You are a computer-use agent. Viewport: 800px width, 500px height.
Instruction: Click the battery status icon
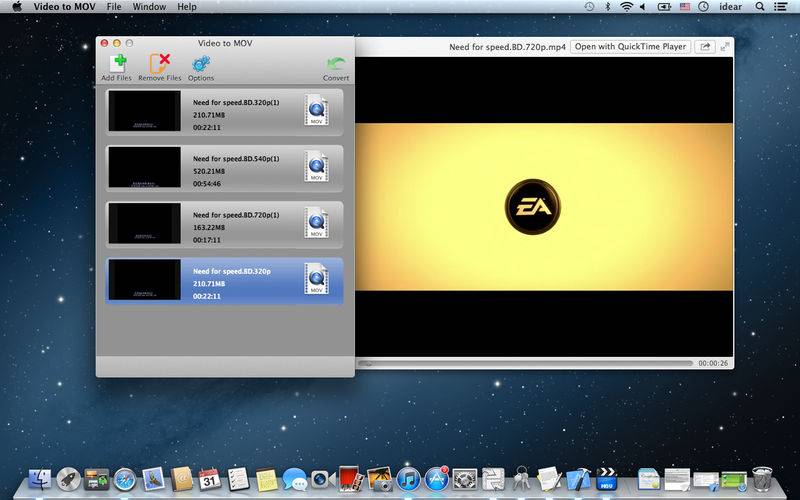point(664,7)
